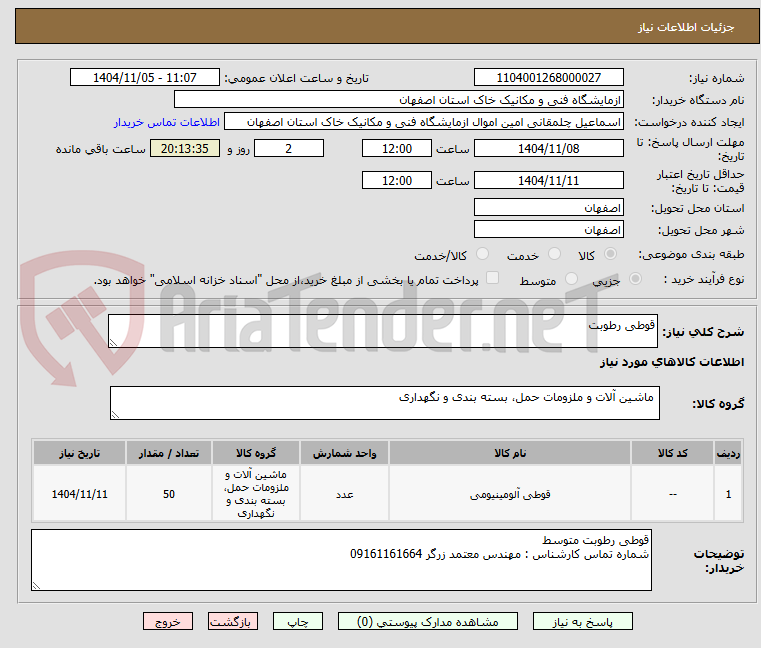Click the تعداد / مقدار column header
This screenshot has height=648, width=761.
(168, 453)
